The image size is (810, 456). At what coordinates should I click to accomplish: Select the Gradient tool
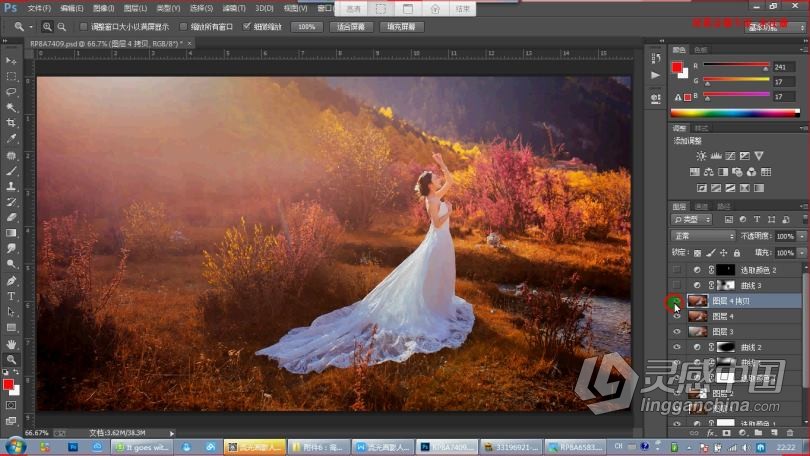[11, 233]
